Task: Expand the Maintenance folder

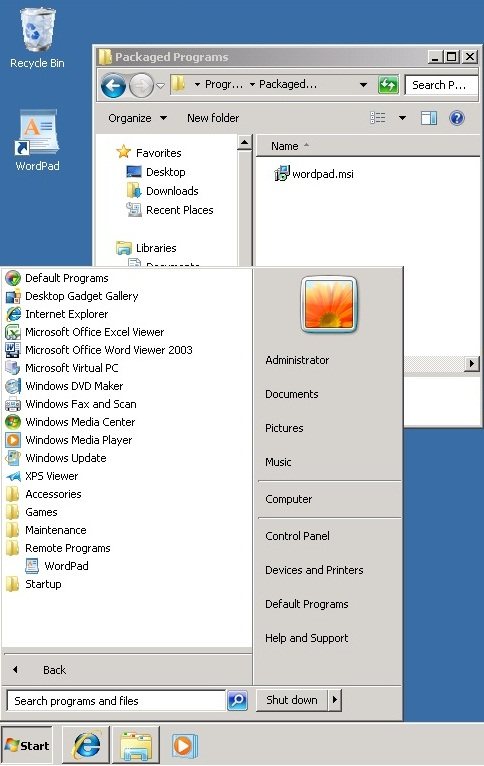Action: [x=45, y=531]
